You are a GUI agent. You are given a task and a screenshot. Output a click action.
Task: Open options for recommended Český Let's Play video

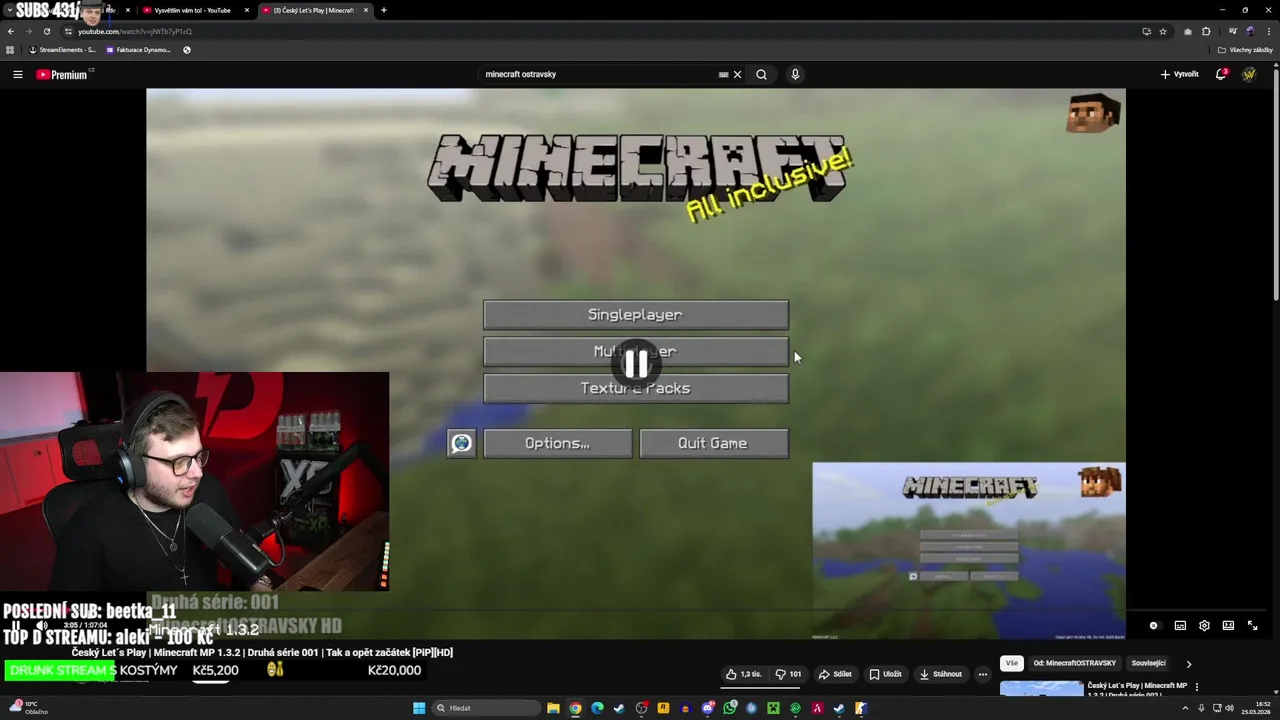[x=1196, y=687]
